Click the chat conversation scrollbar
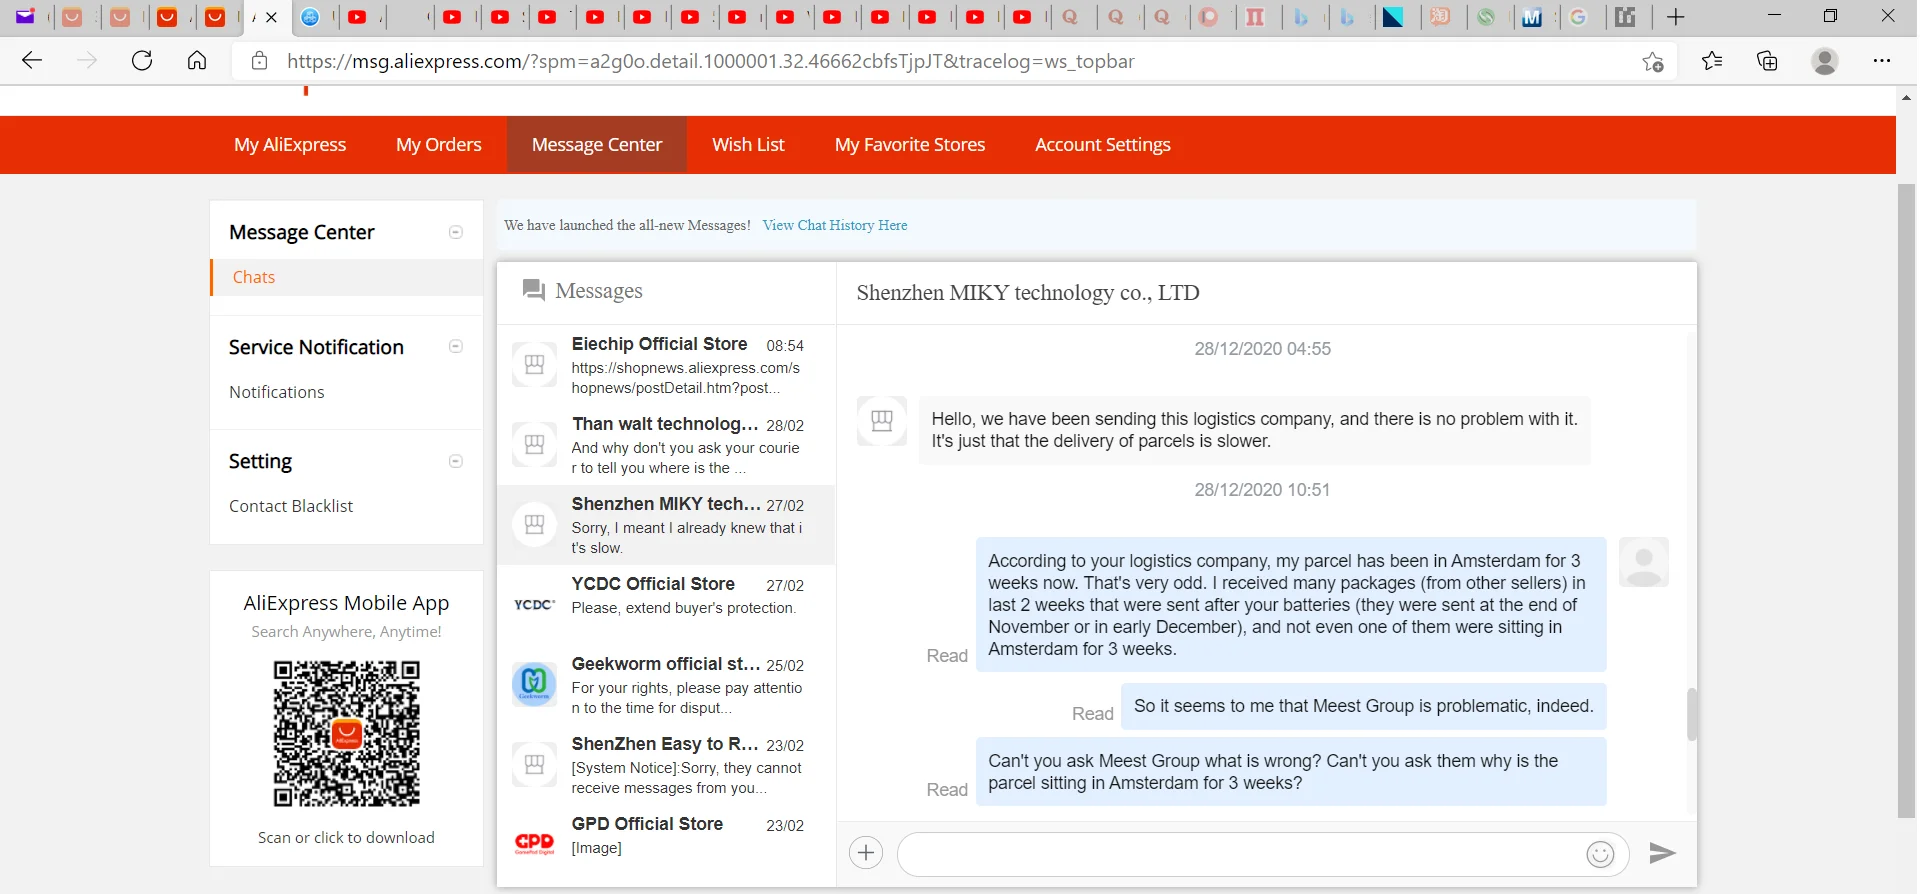Viewport: 1920px width, 894px height. coord(1691,714)
